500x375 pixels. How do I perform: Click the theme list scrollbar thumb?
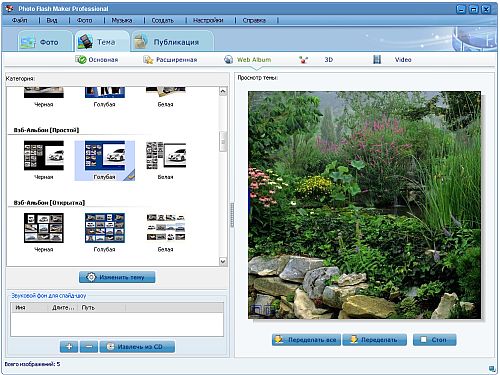(223, 142)
